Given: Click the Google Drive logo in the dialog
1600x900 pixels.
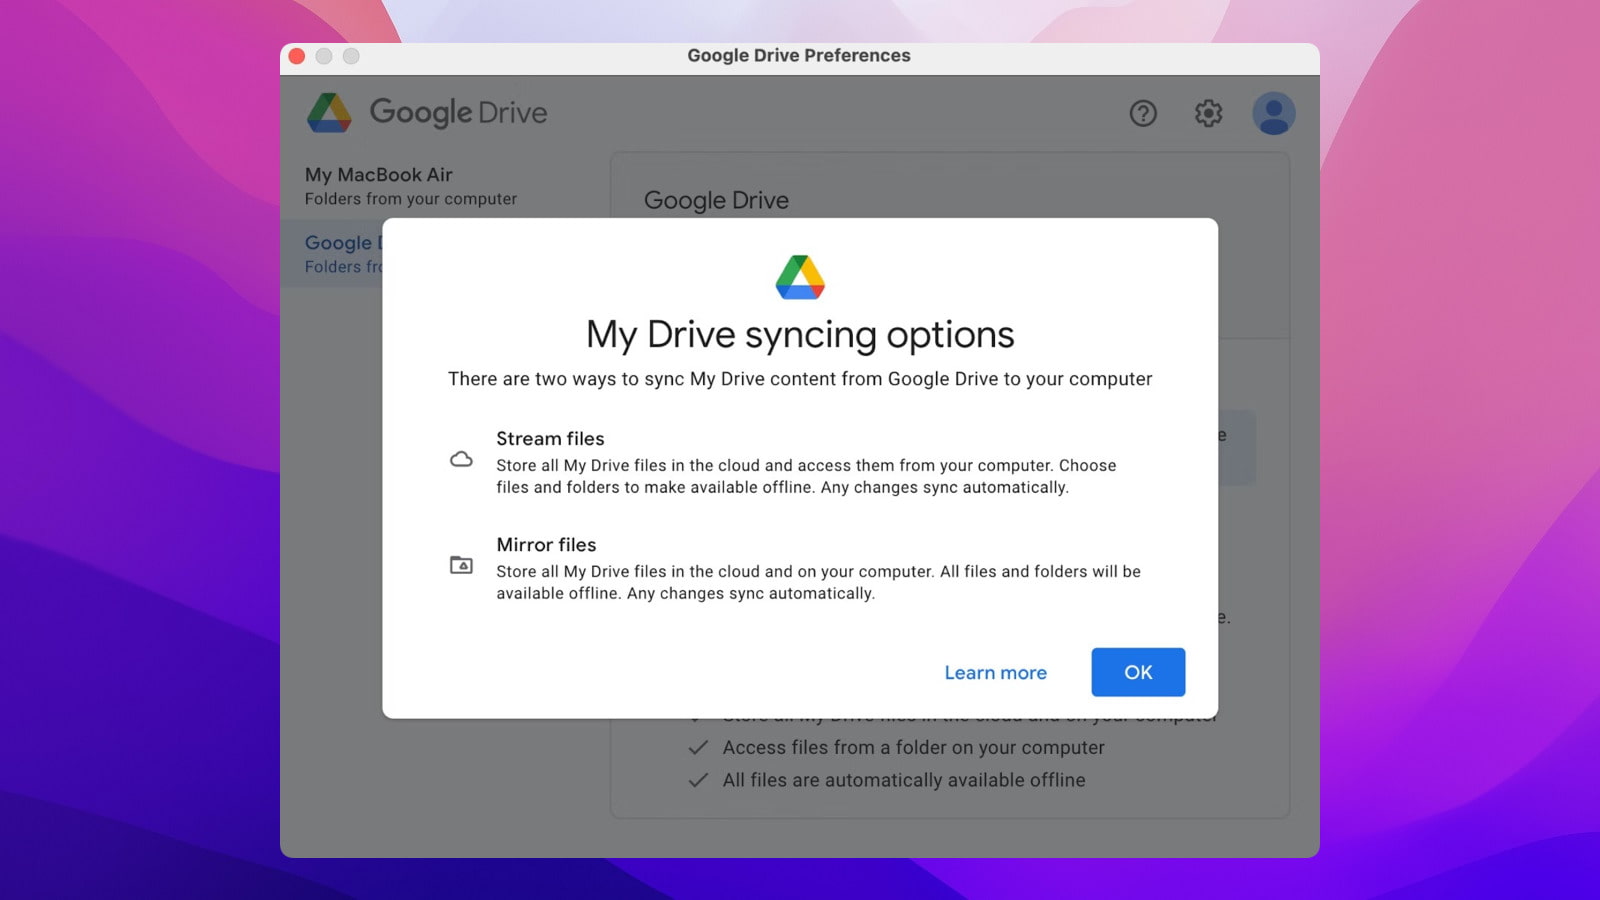Looking at the screenshot, I should (800, 277).
